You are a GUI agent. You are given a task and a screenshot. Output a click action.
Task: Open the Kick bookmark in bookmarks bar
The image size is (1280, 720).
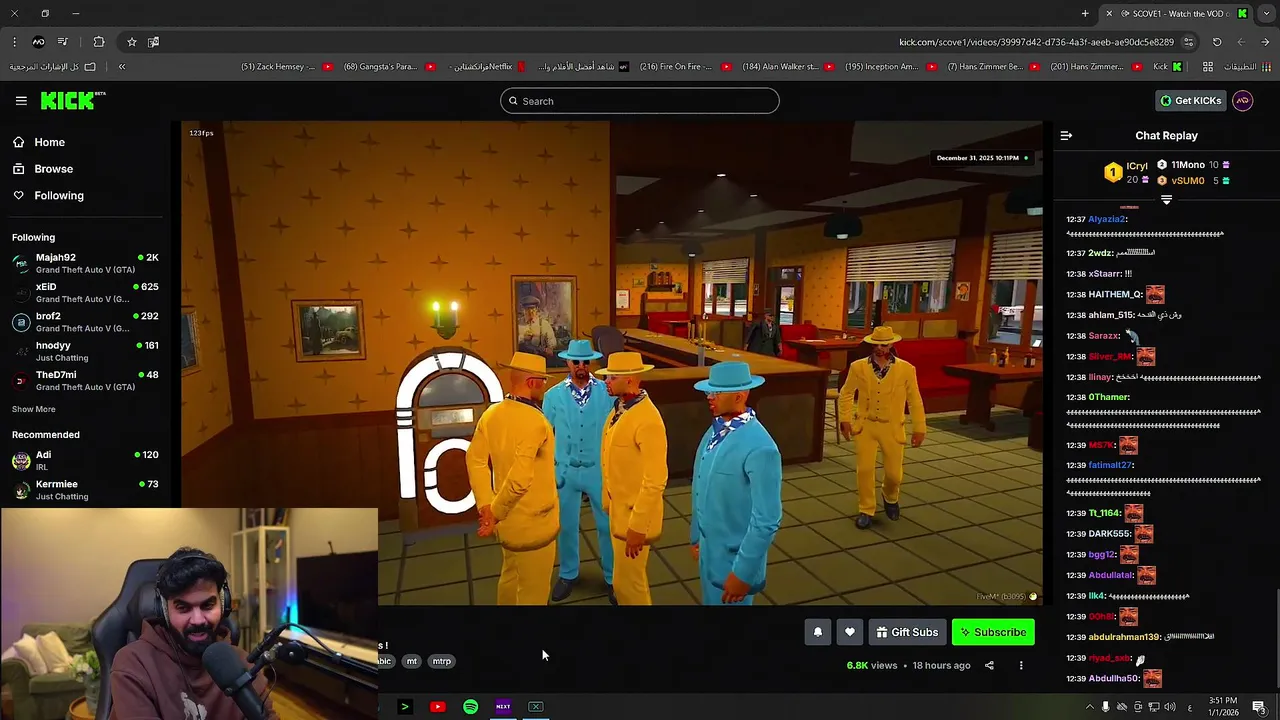pos(1167,67)
